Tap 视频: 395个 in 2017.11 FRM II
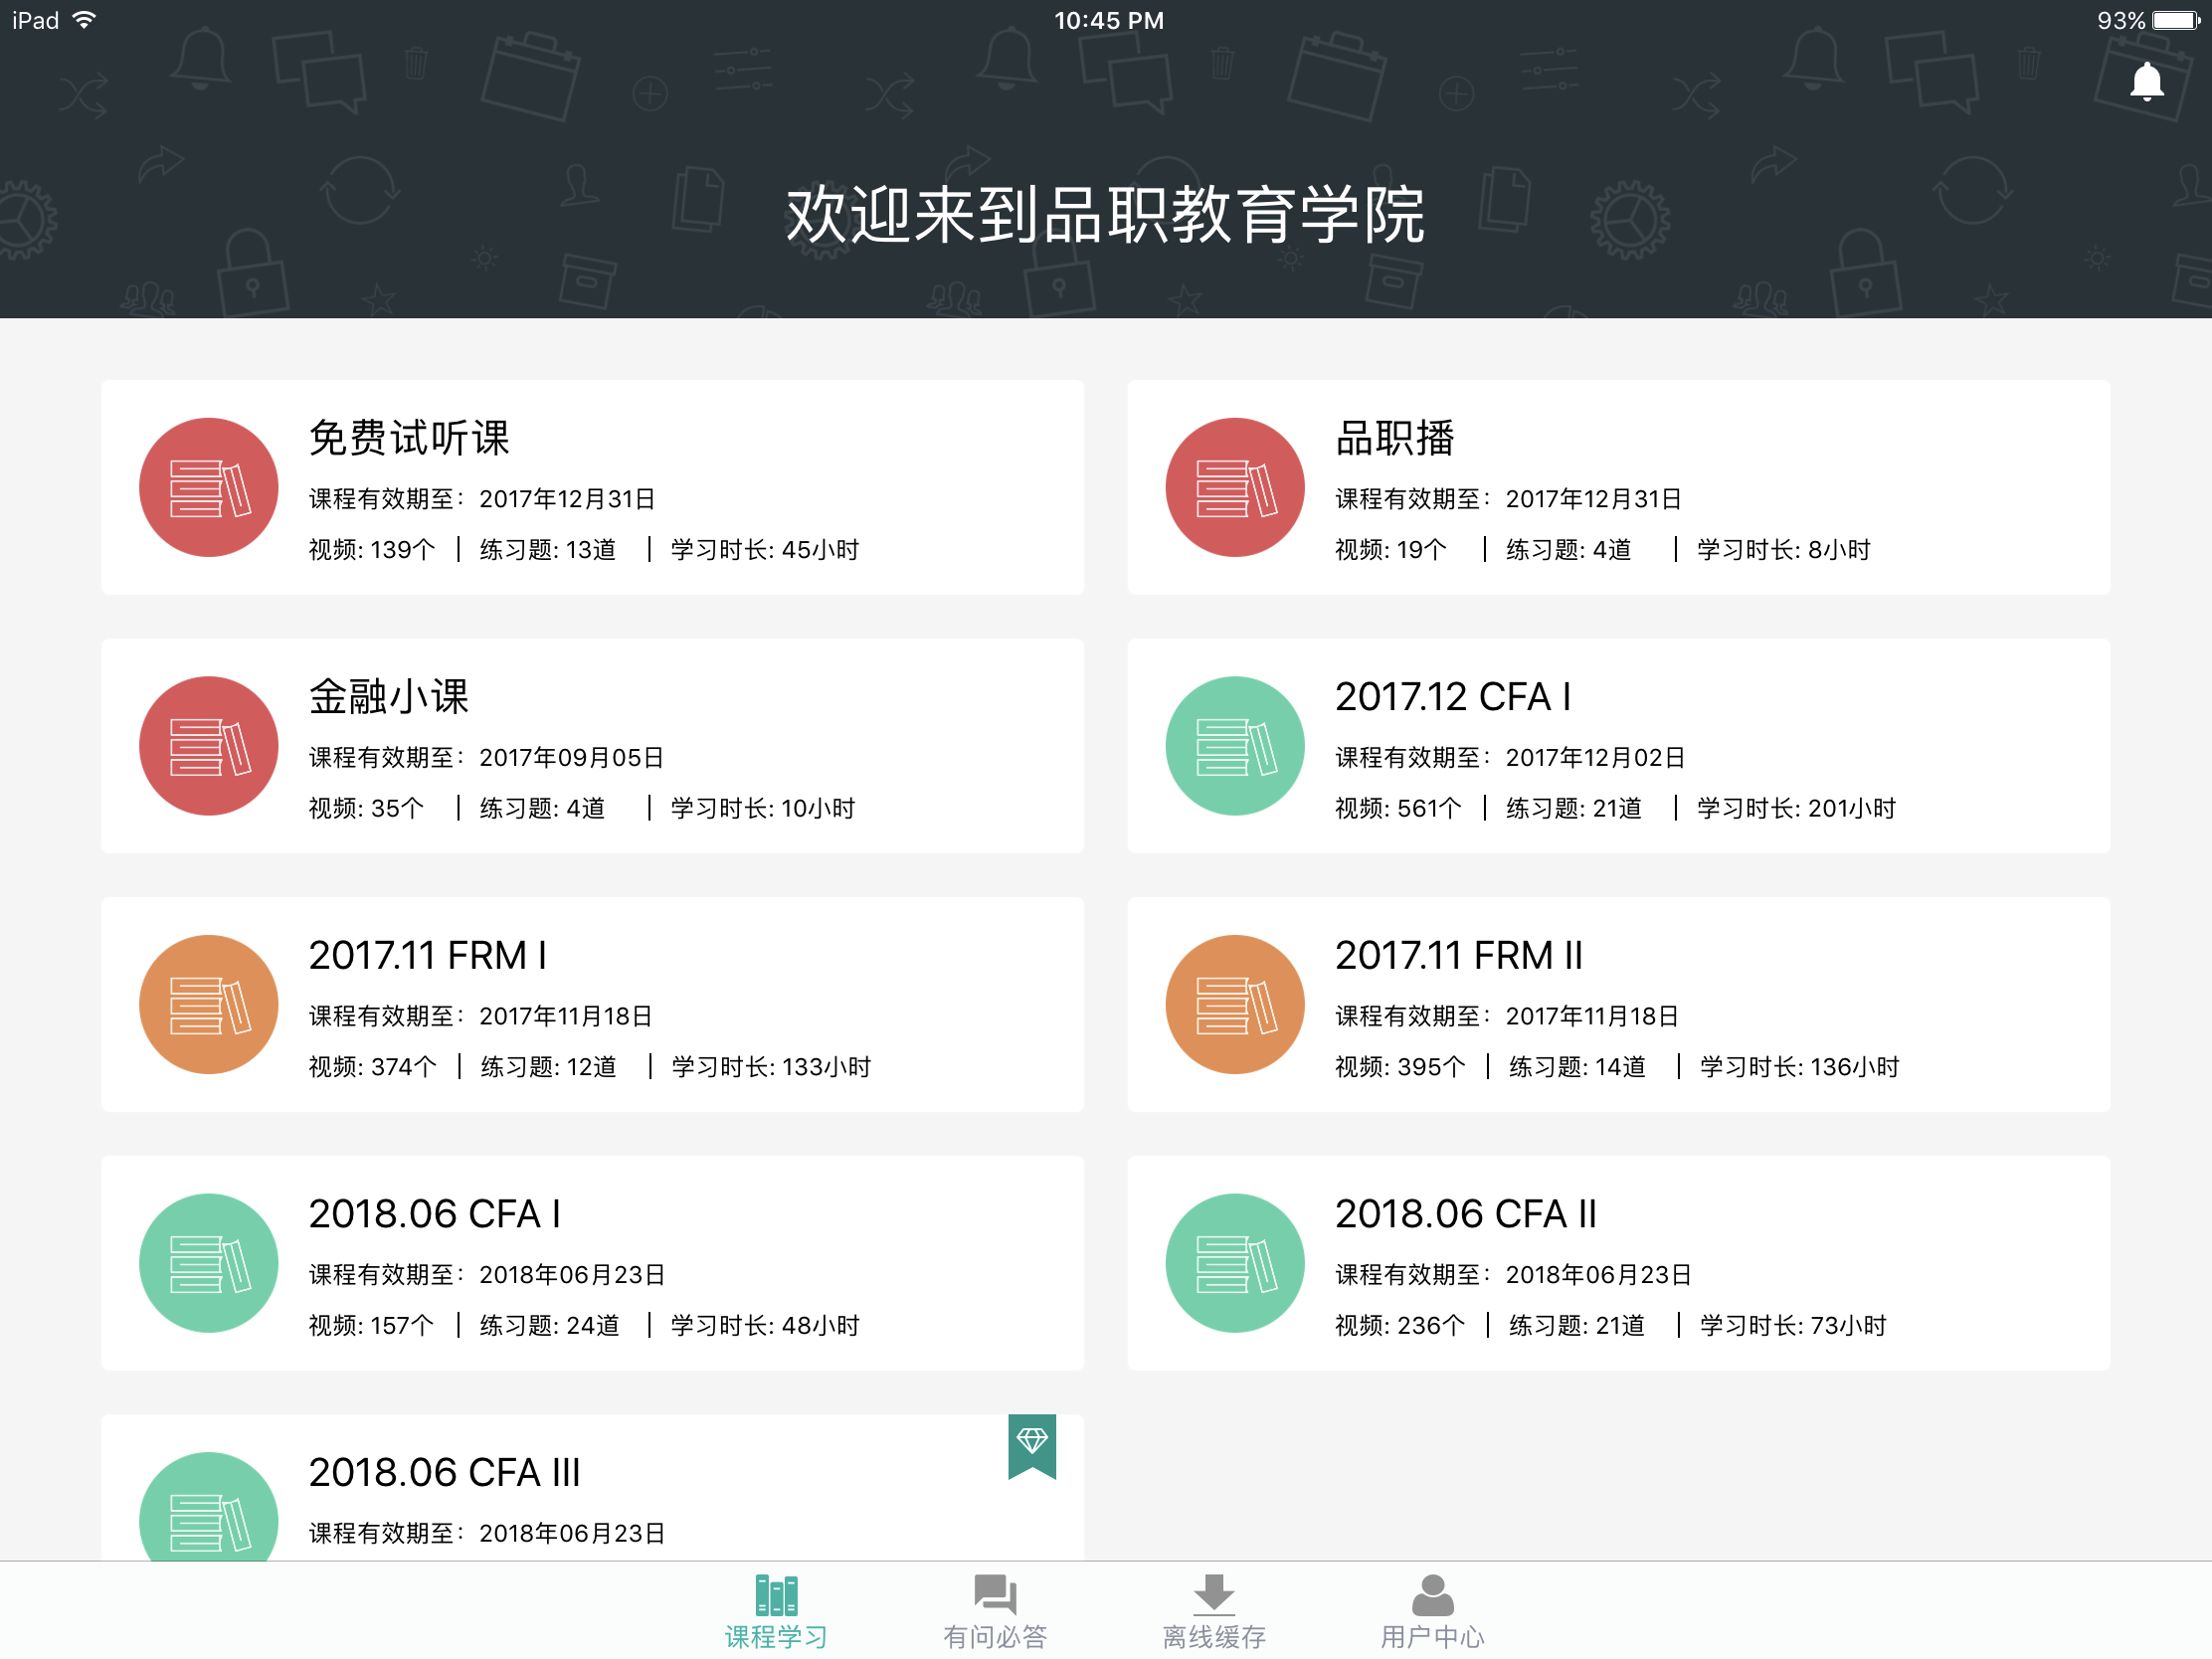 click(1400, 1066)
